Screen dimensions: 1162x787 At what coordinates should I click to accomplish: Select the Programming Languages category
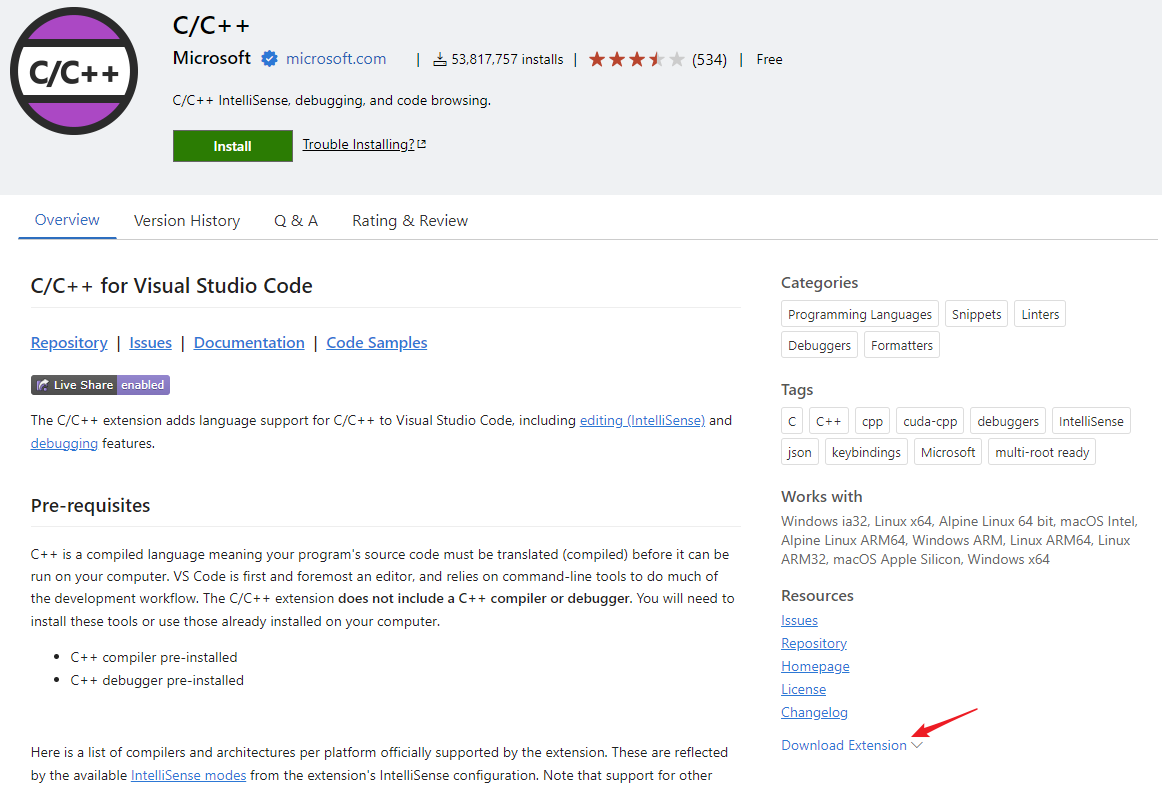pos(860,314)
